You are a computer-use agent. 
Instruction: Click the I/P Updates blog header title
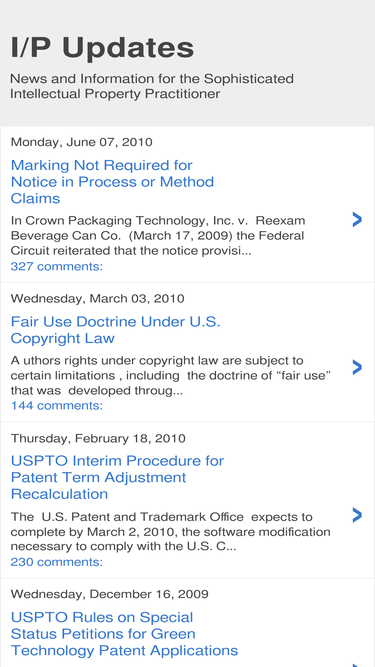tap(102, 48)
